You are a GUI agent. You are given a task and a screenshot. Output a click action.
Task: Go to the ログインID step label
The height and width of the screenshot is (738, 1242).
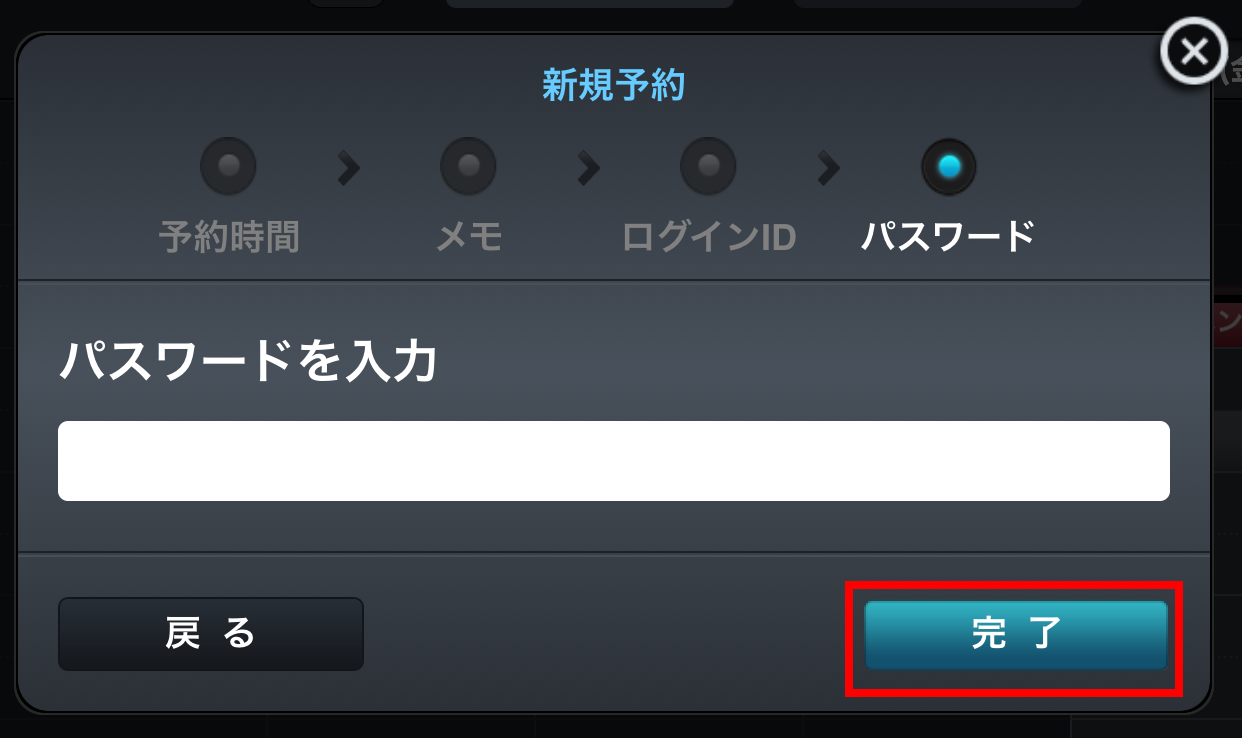coord(708,238)
